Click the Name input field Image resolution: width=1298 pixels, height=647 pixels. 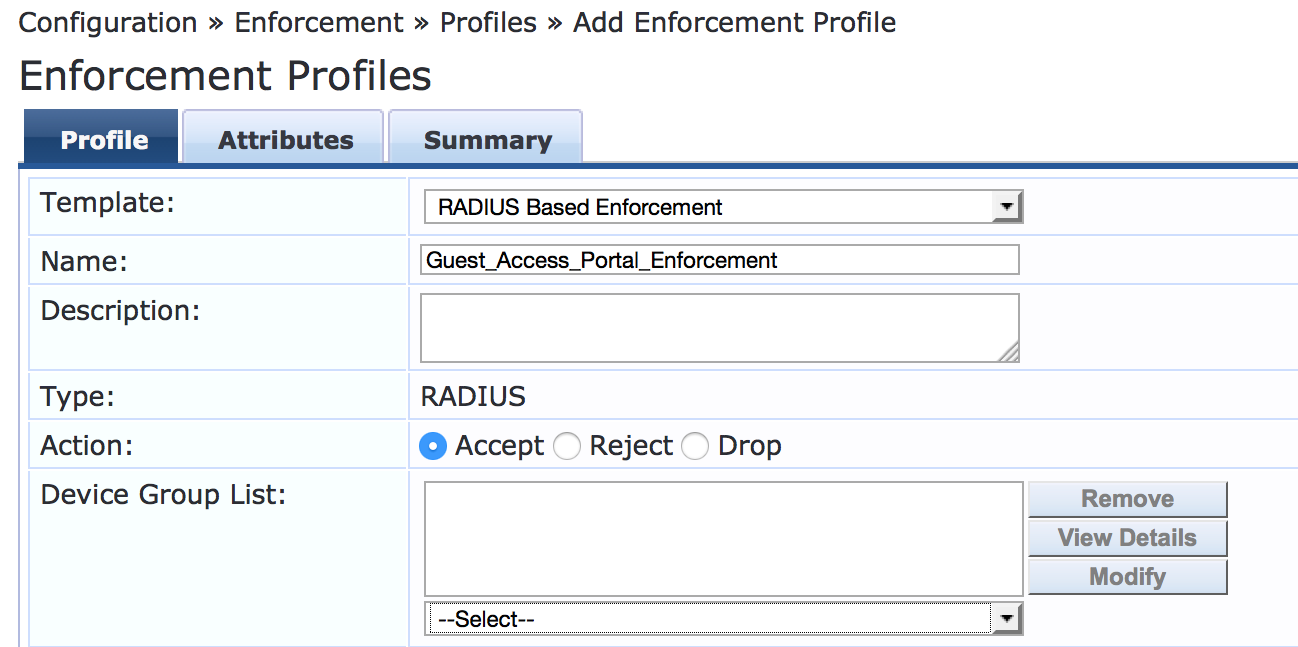point(719,260)
